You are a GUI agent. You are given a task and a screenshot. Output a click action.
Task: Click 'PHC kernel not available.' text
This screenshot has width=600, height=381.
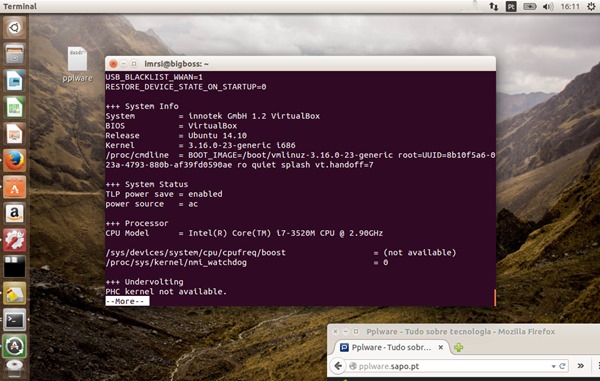click(166, 291)
